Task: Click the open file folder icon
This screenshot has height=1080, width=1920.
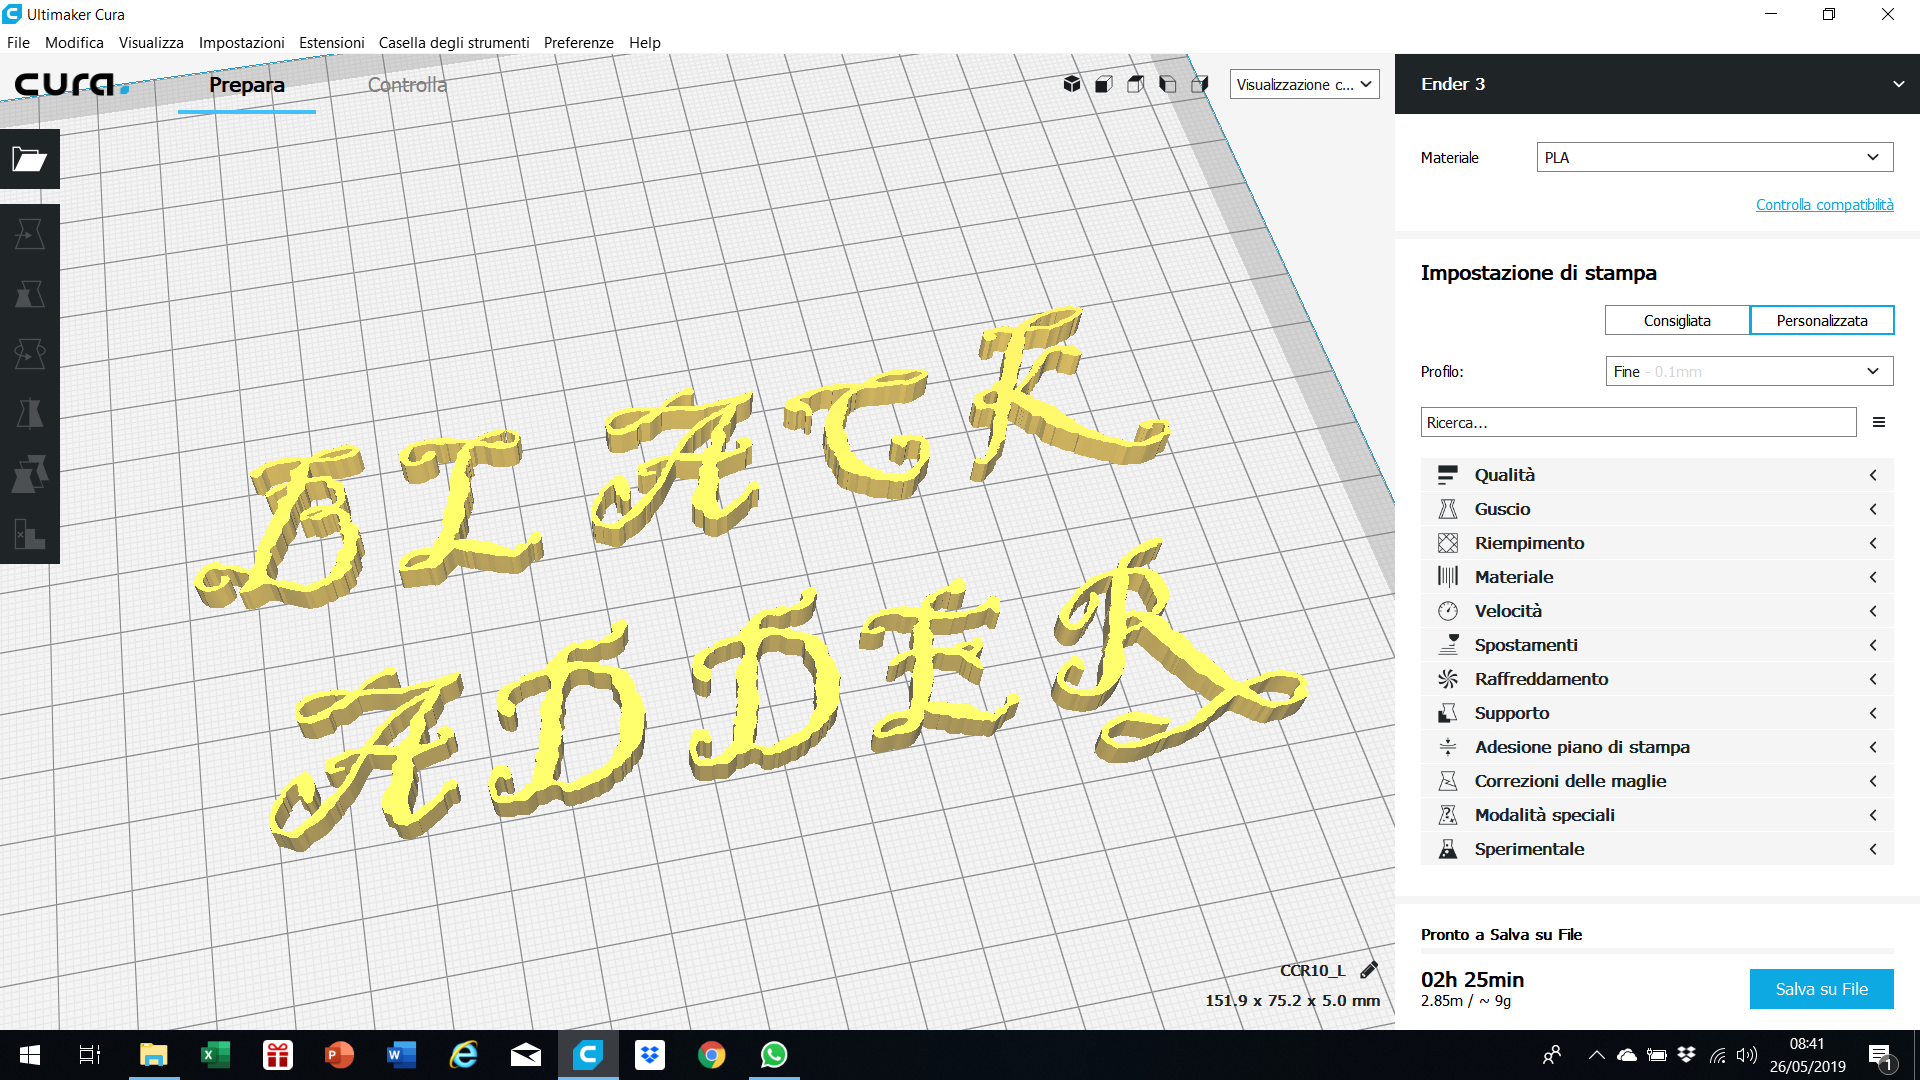Action: click(x=29, y=159)
